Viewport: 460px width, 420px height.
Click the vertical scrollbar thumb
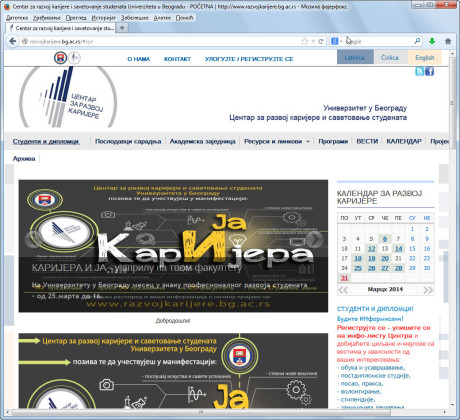coord(452,103)
